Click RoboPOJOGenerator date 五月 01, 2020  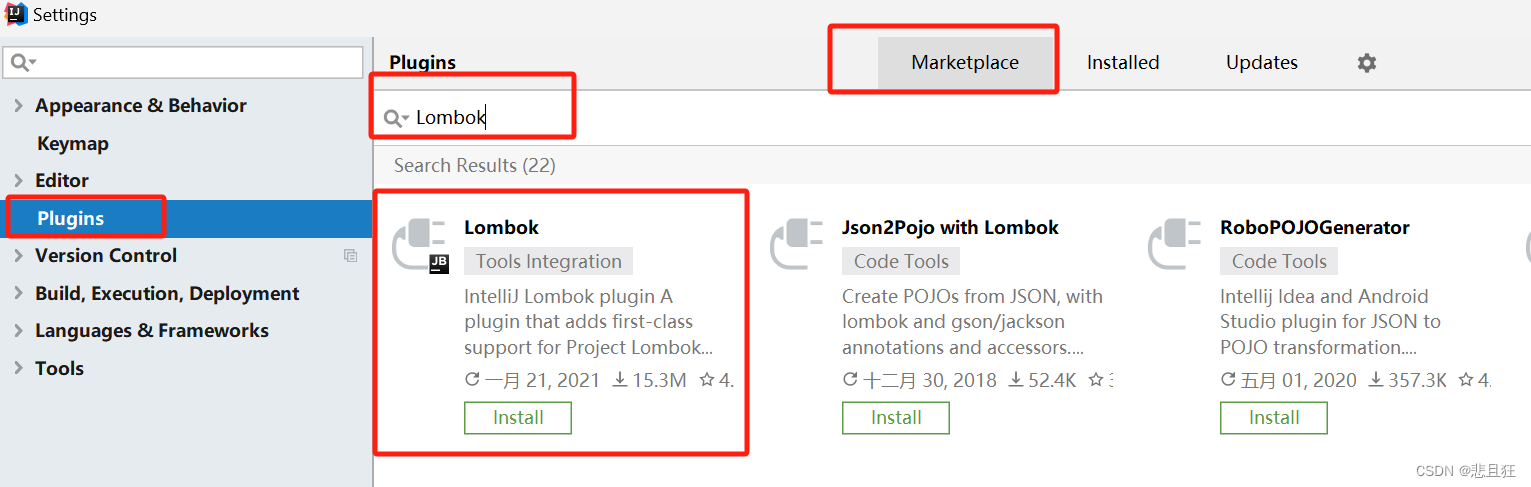point(1289,381)
